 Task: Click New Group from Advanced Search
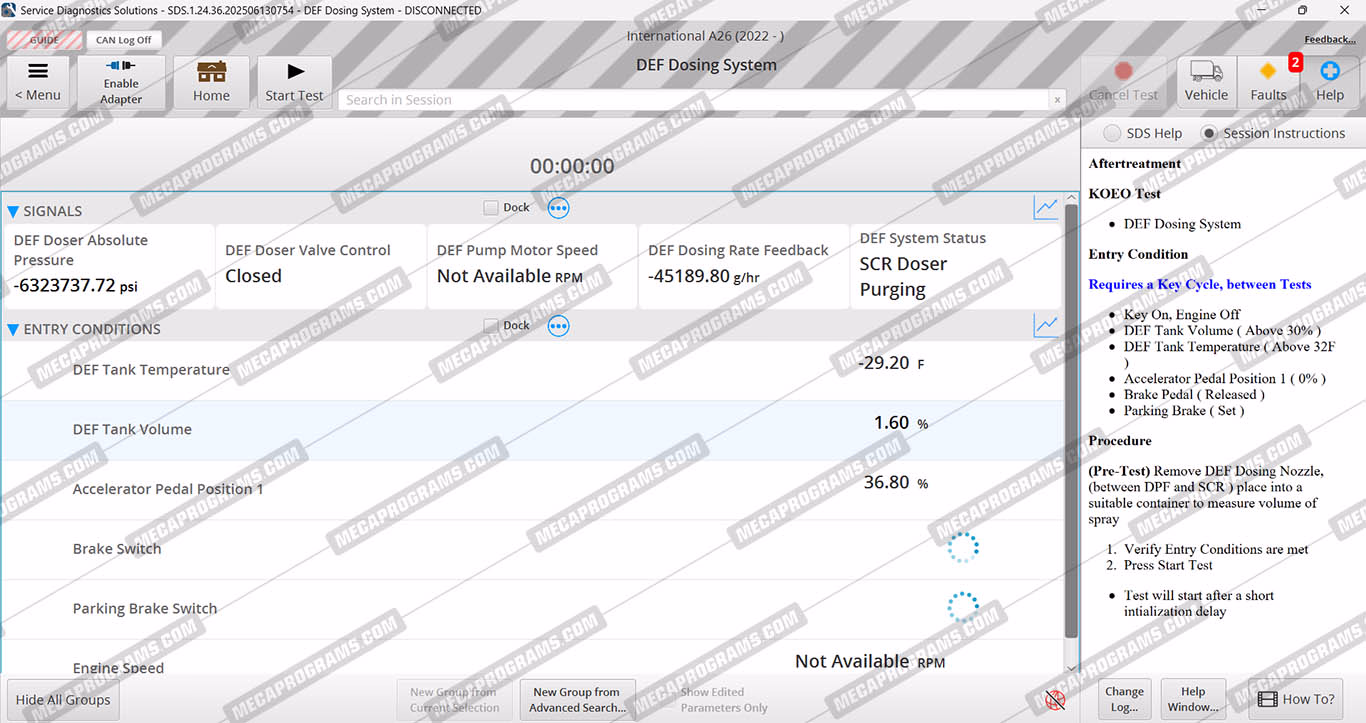pyautogui.click(x=577, y=699)
